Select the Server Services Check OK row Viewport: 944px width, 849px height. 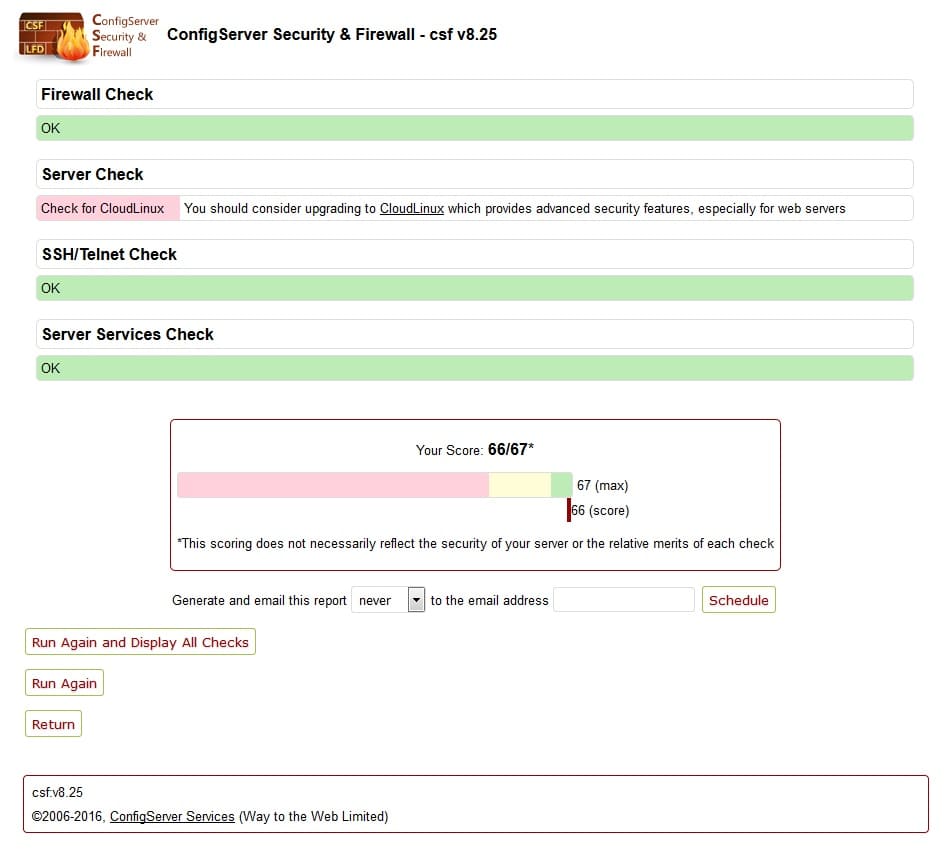[x=474, y=368]
